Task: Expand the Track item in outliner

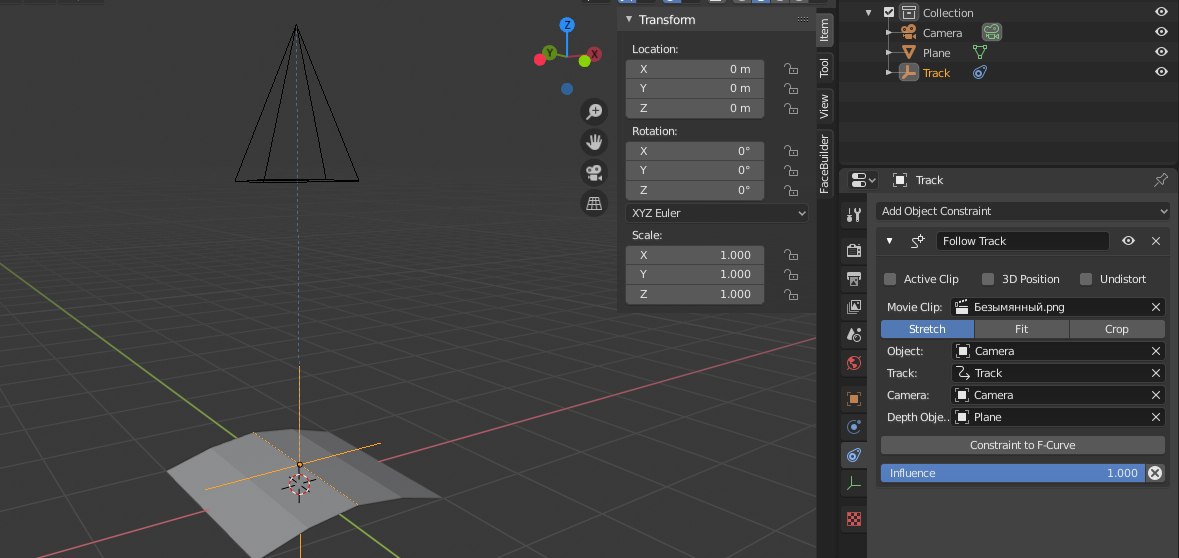Action: (x=889, y=72)
